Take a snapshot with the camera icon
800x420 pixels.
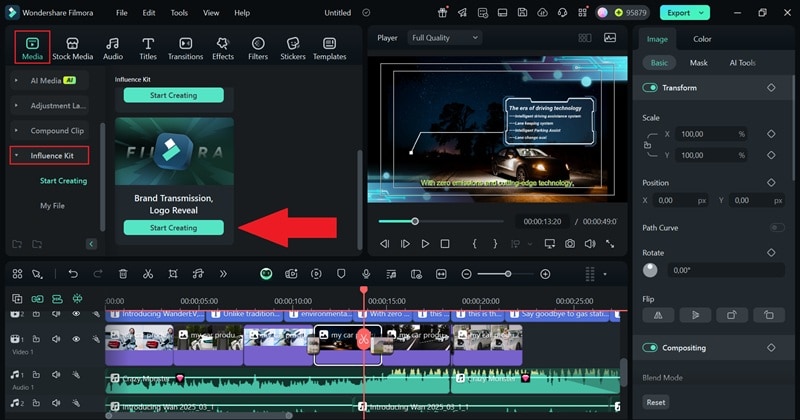570,244
